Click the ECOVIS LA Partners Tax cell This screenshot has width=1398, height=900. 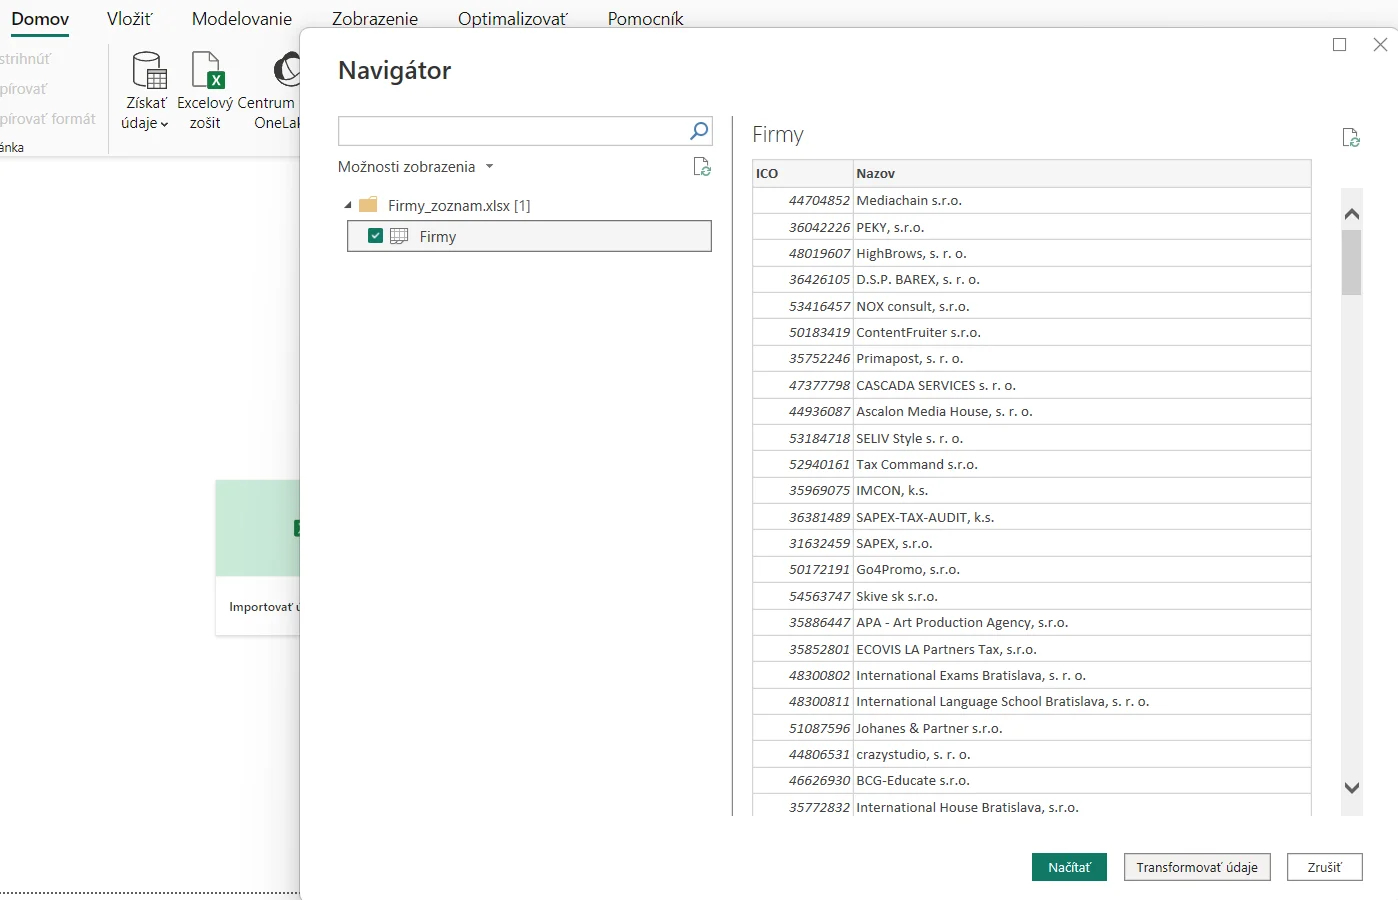[1082, 649]
